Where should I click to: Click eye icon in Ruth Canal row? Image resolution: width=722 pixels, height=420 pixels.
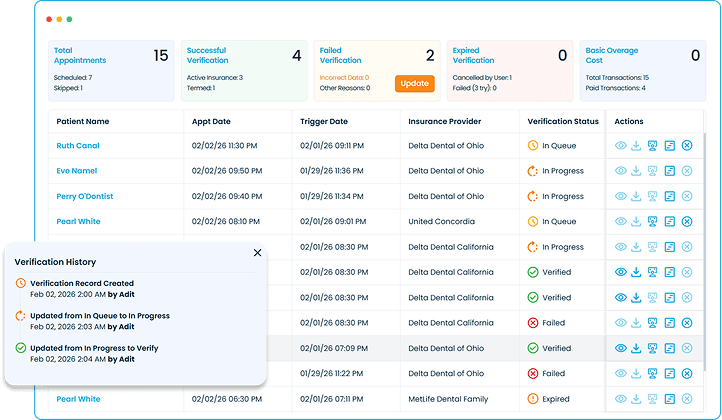[620, 146]
